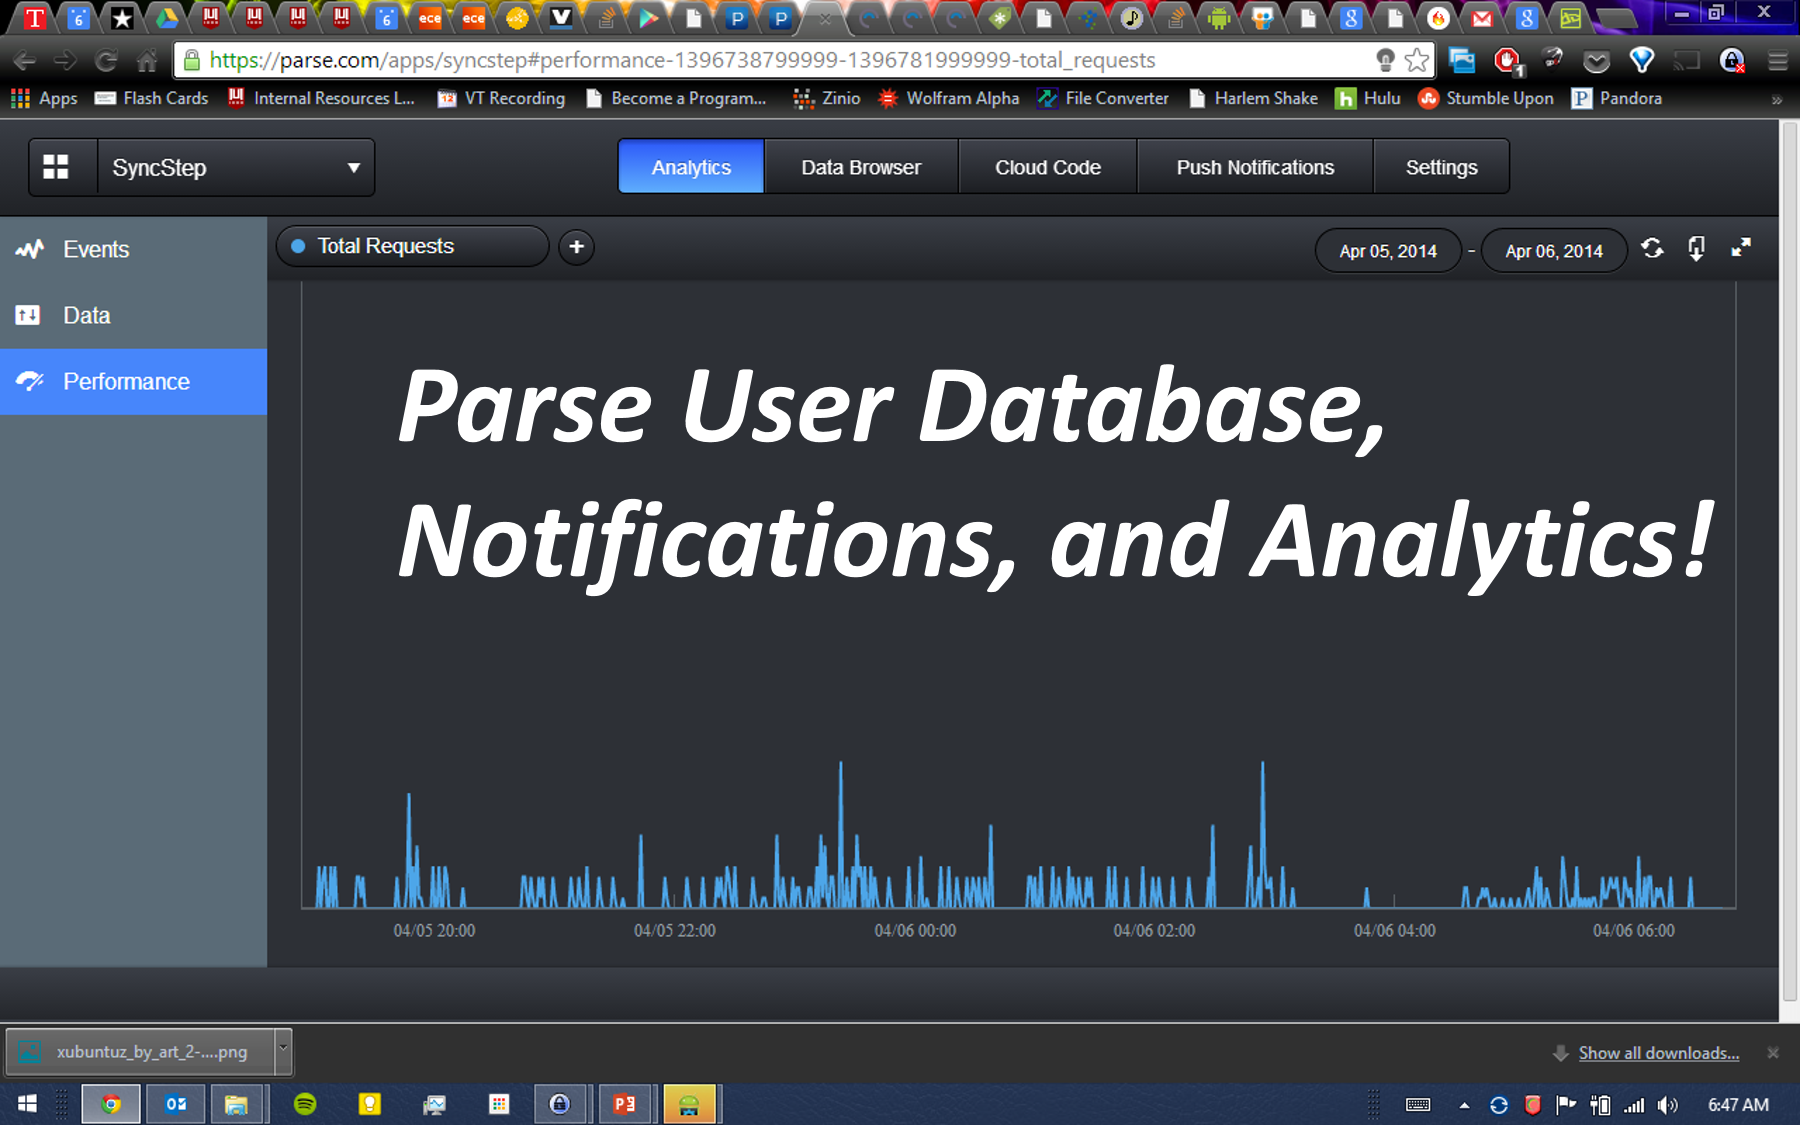Click the blue Total Requests color dot
This screenshot has width=1800, height=1125.
click(297, 246)
